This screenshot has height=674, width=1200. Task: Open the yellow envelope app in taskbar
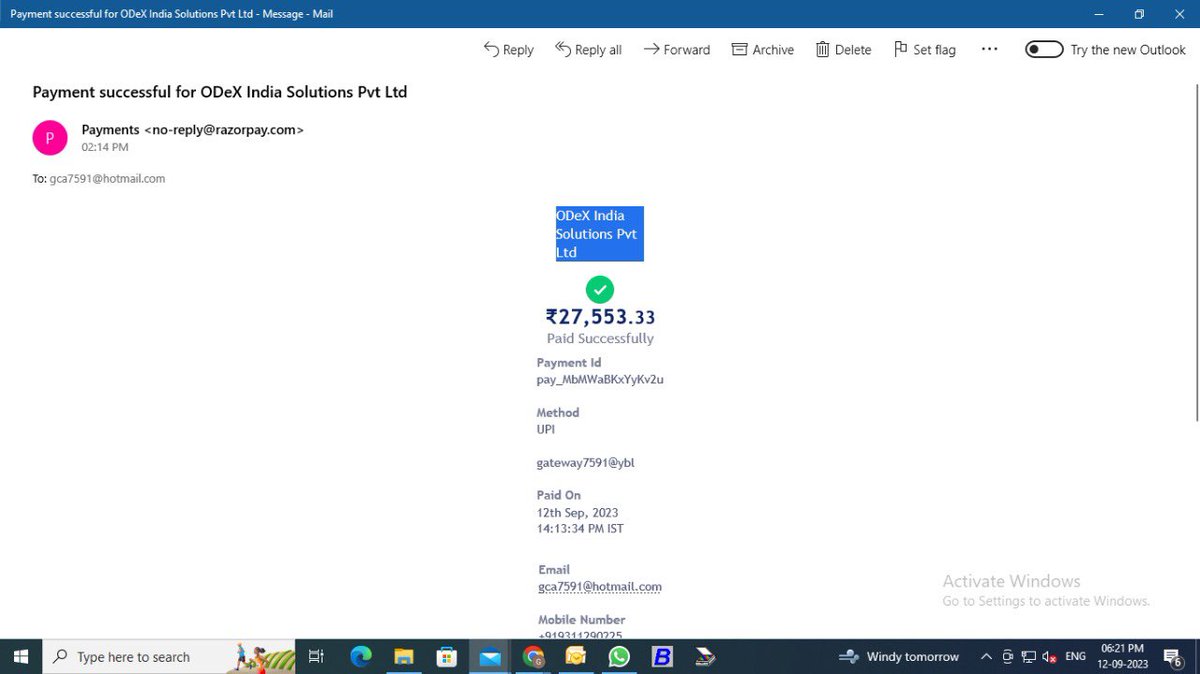click(x=576, y=657)
